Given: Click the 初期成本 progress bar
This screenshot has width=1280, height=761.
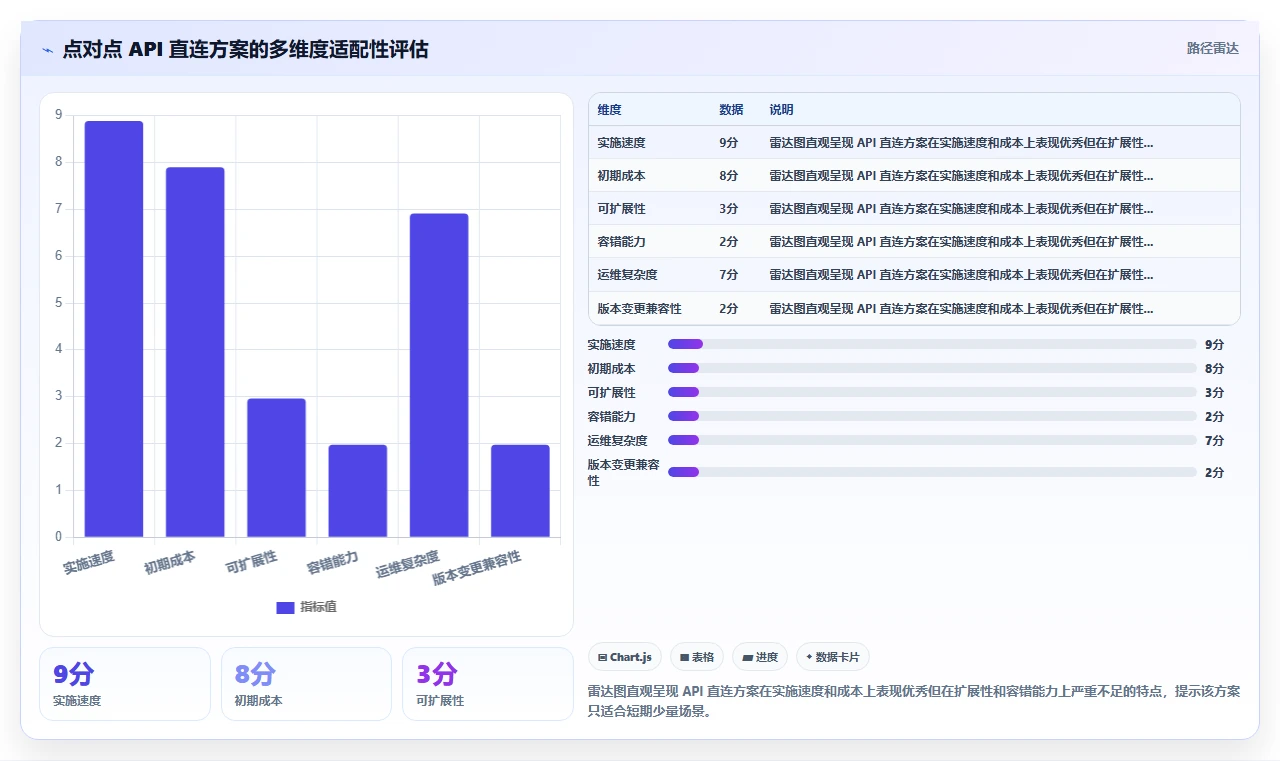Looking at the screenshot, I should coord(932,368).
